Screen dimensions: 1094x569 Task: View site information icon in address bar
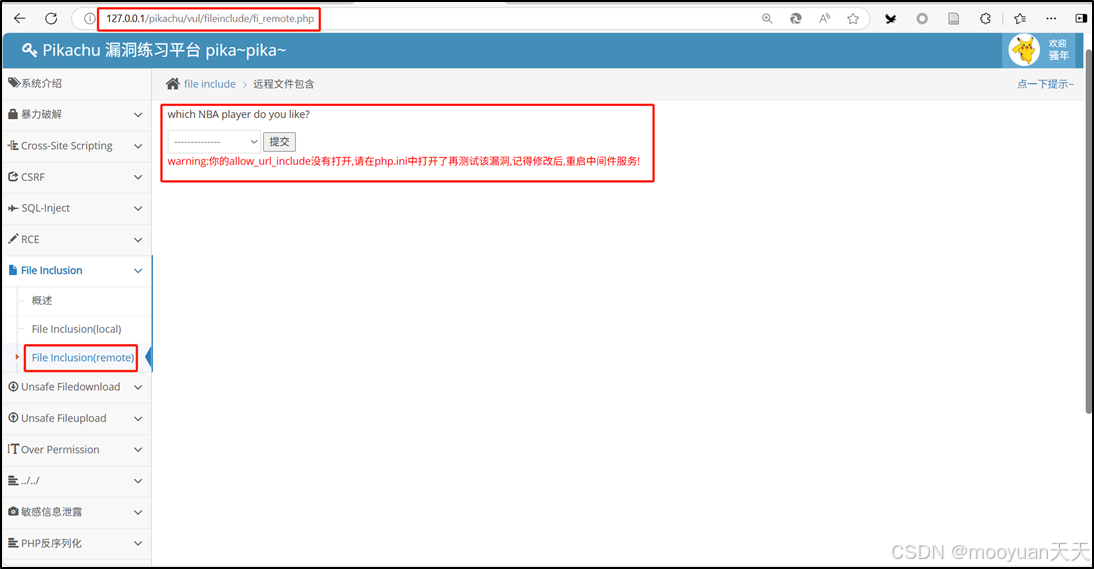coord(89,19)
